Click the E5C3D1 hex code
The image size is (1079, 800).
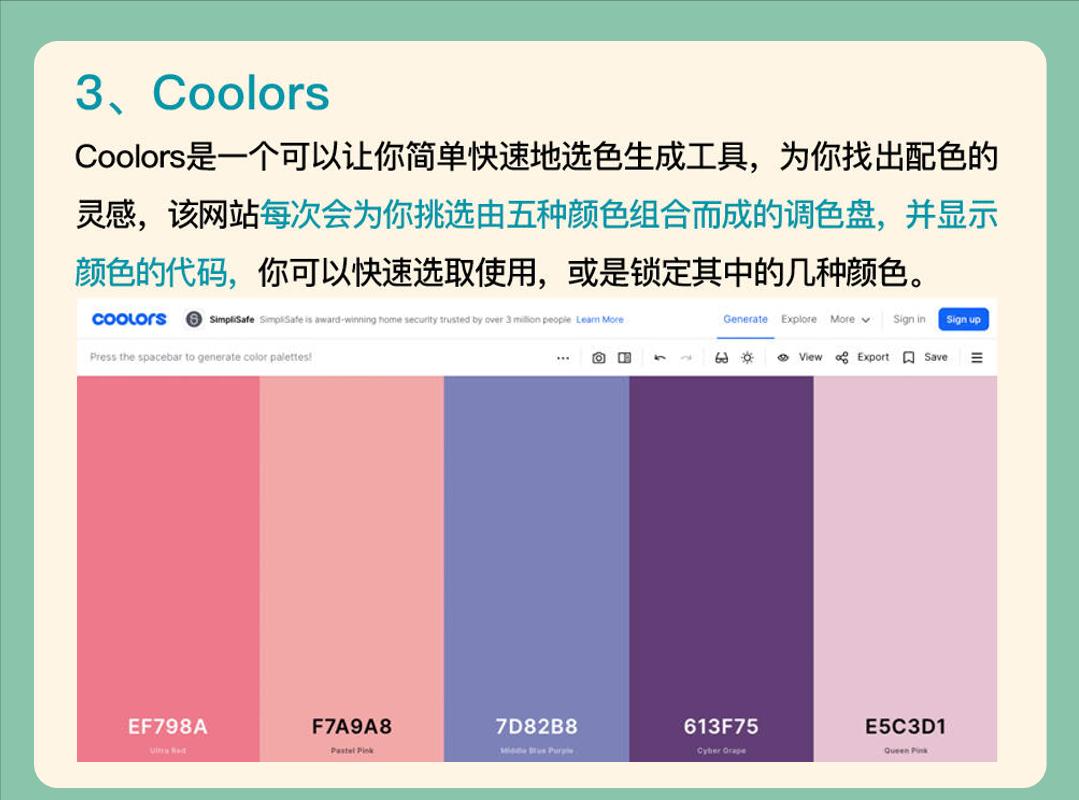tap(906, 726)
